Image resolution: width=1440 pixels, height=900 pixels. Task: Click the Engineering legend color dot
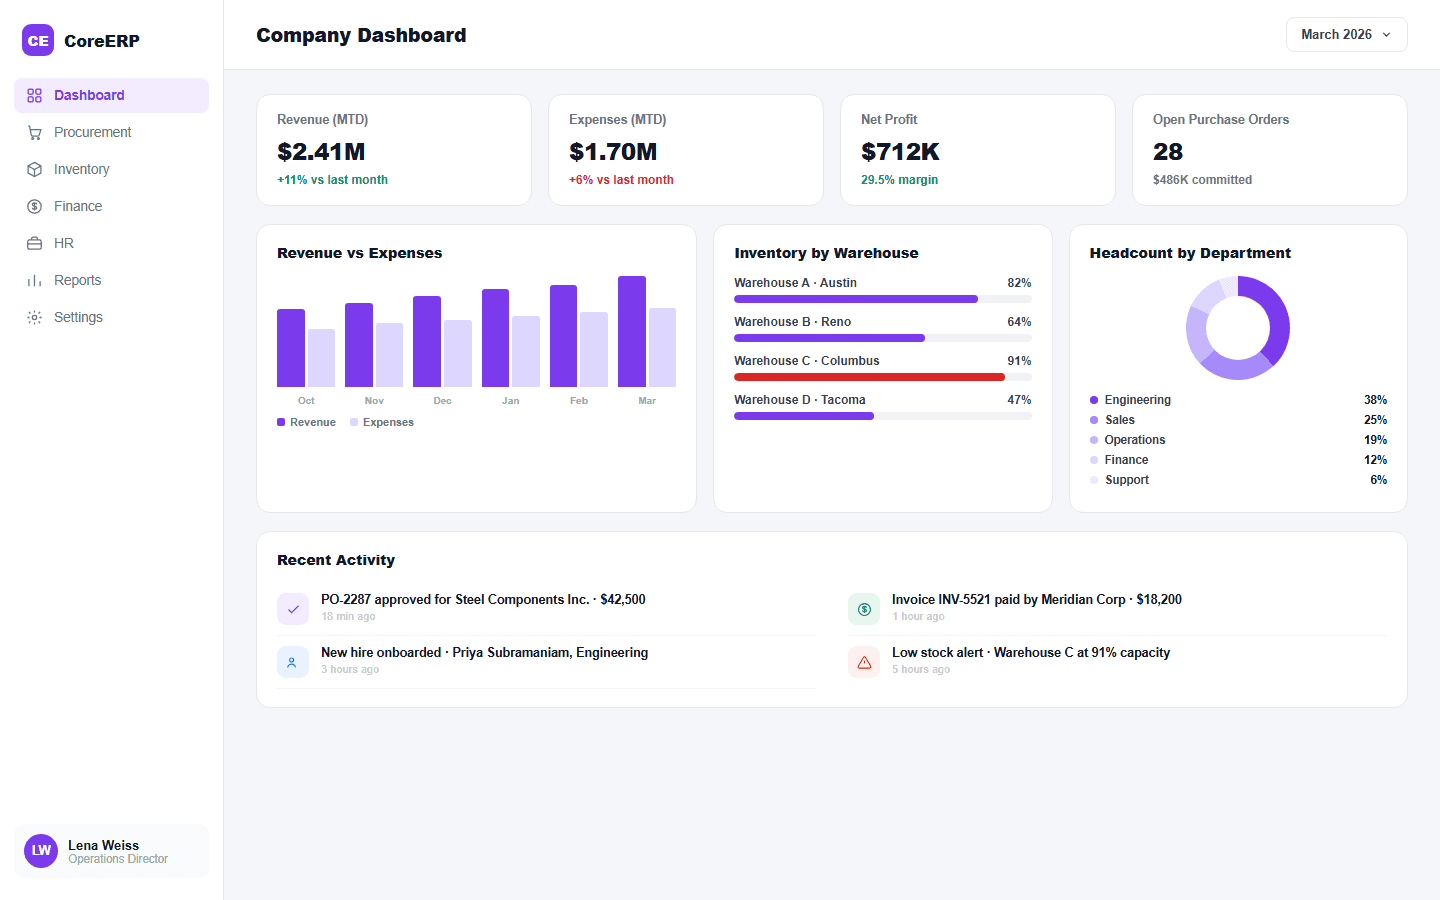pos(1094,400)
